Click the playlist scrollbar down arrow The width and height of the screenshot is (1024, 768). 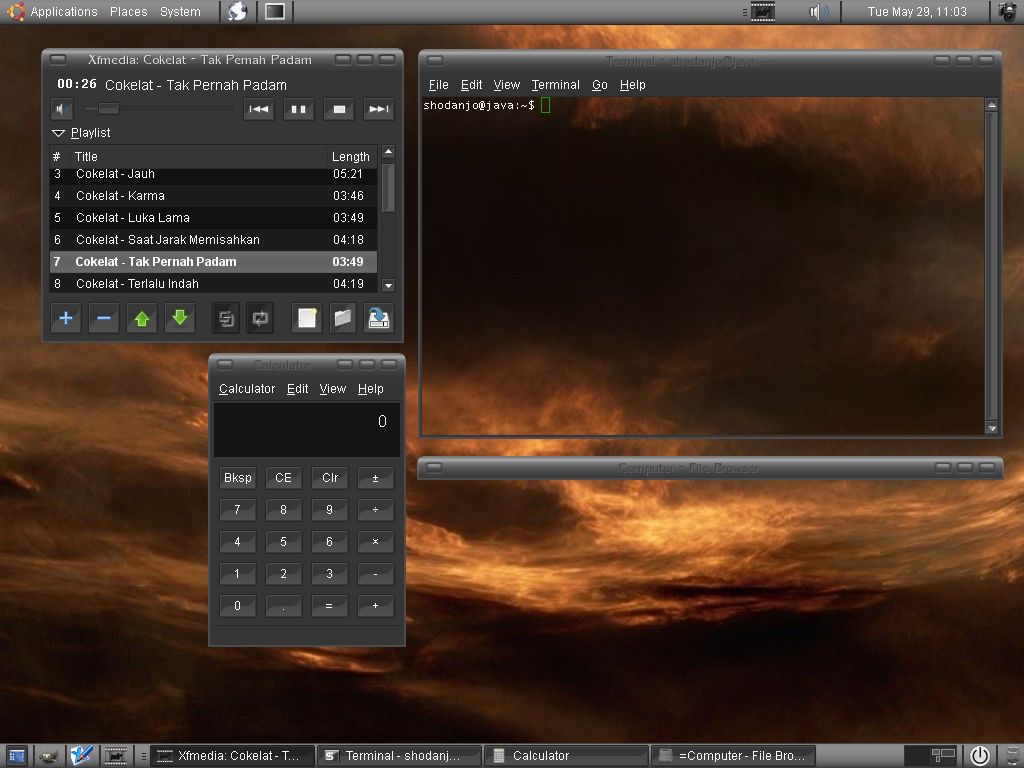point(388,285)
